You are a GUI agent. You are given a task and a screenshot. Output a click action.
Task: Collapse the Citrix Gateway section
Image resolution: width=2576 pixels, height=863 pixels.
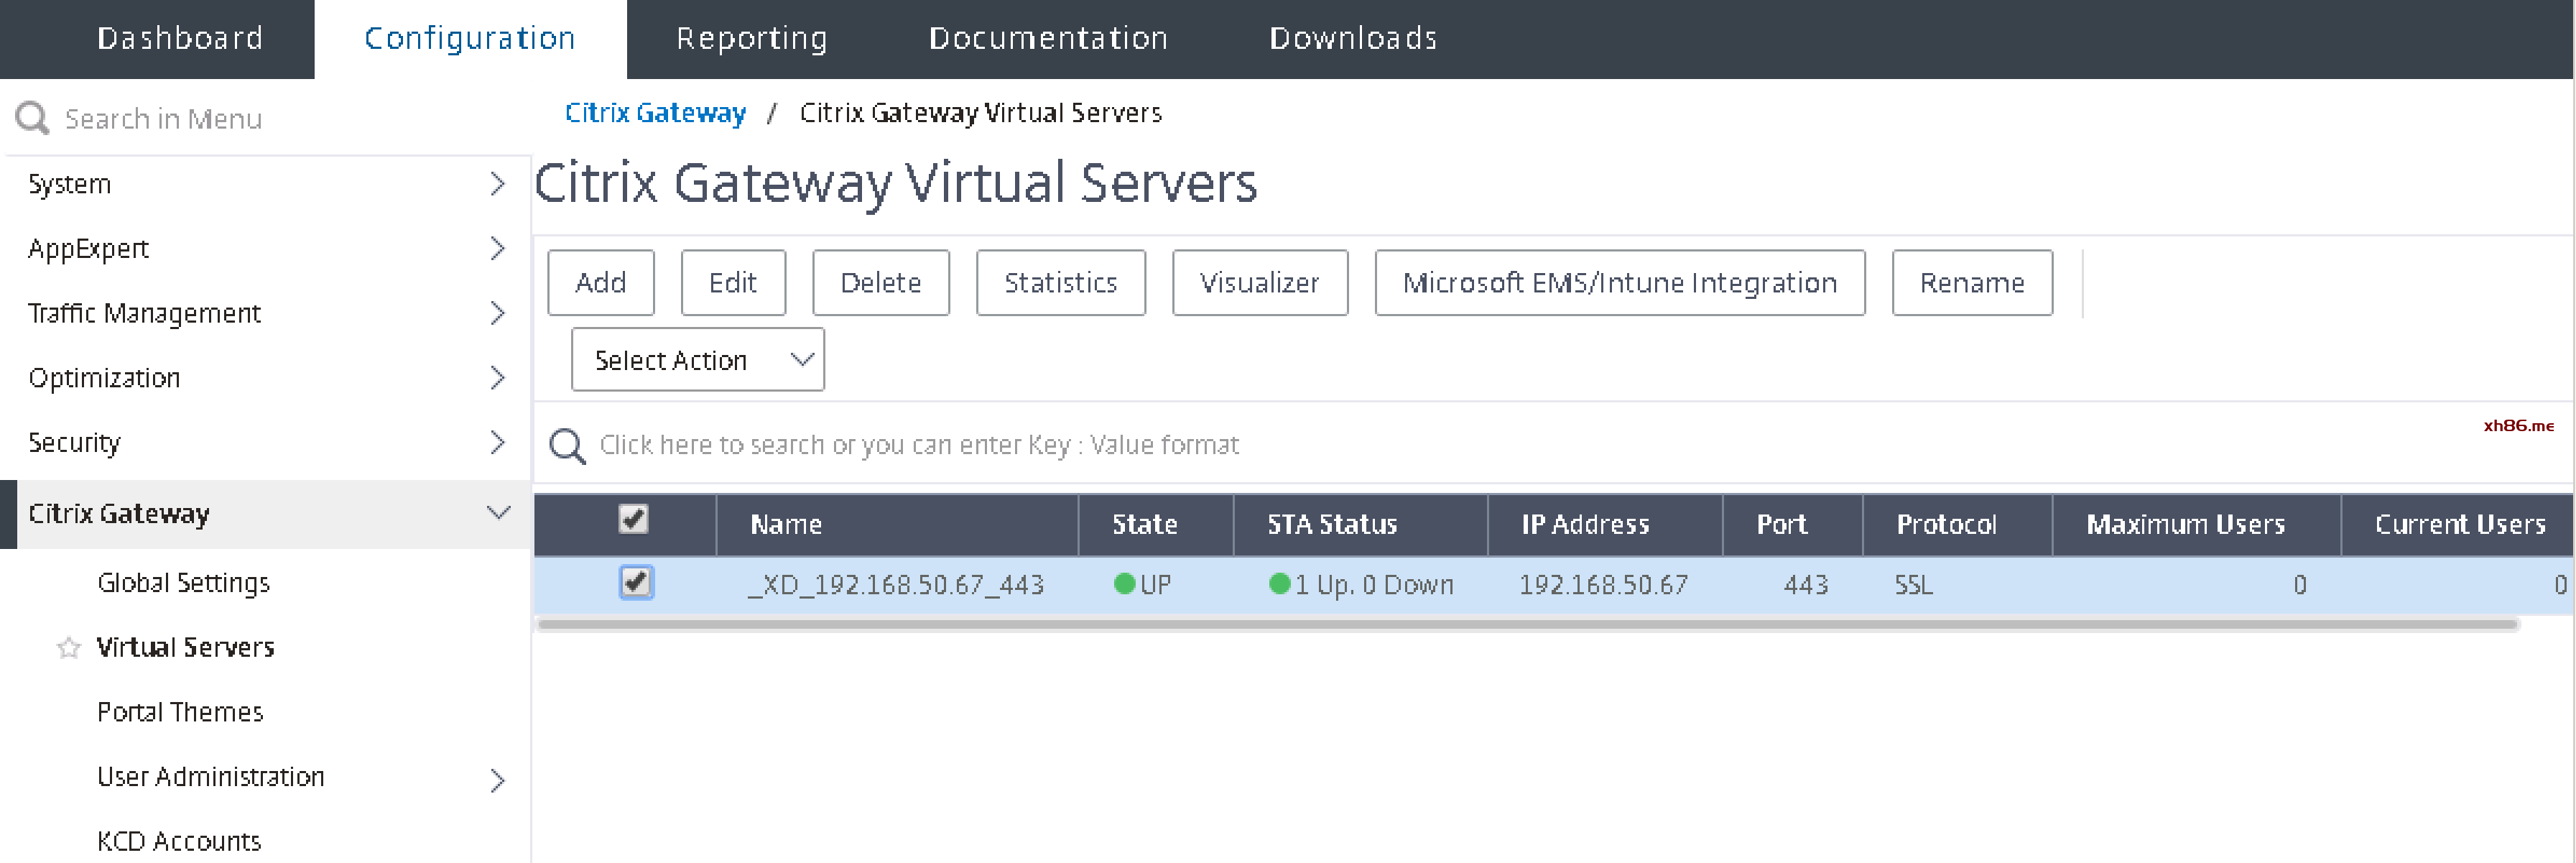click(498, 513)
